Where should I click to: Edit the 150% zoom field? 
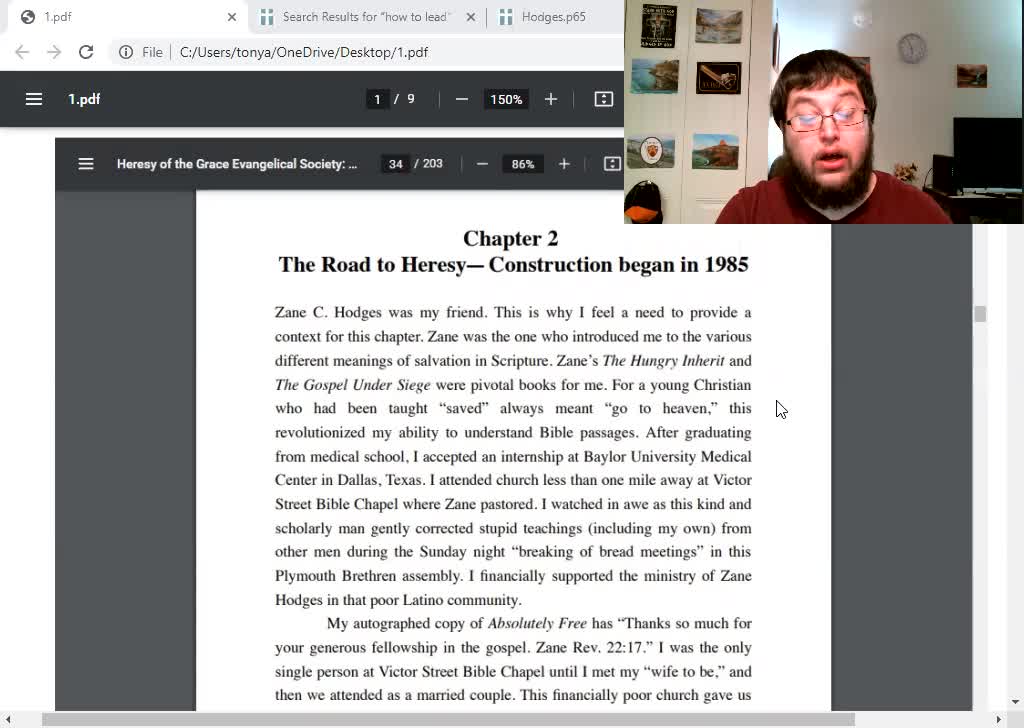pos(506,99)
